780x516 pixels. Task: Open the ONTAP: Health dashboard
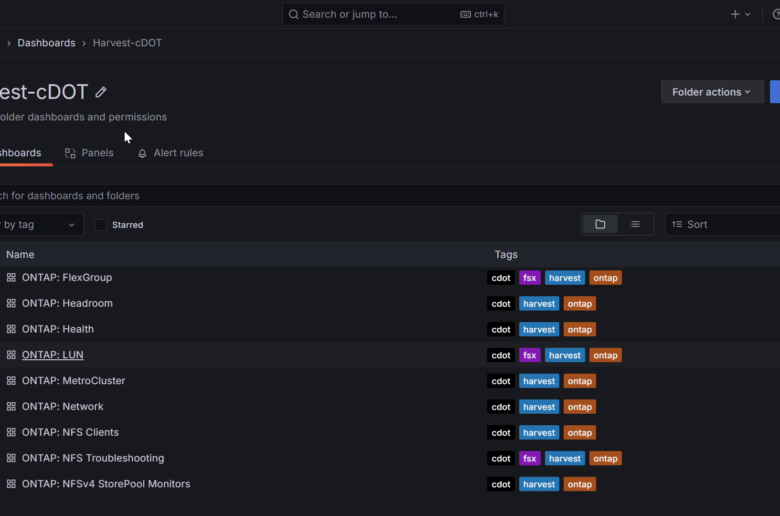(x=58, y=329)
